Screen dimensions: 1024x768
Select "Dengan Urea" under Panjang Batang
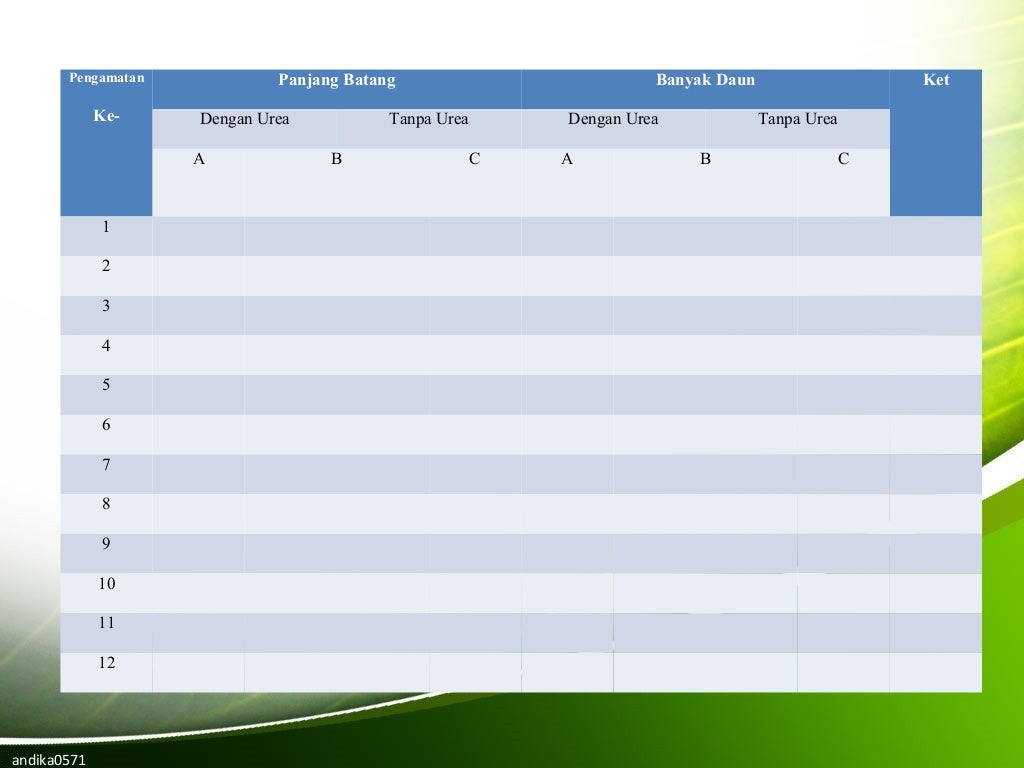pyautogui.click(x=245, y=119)
